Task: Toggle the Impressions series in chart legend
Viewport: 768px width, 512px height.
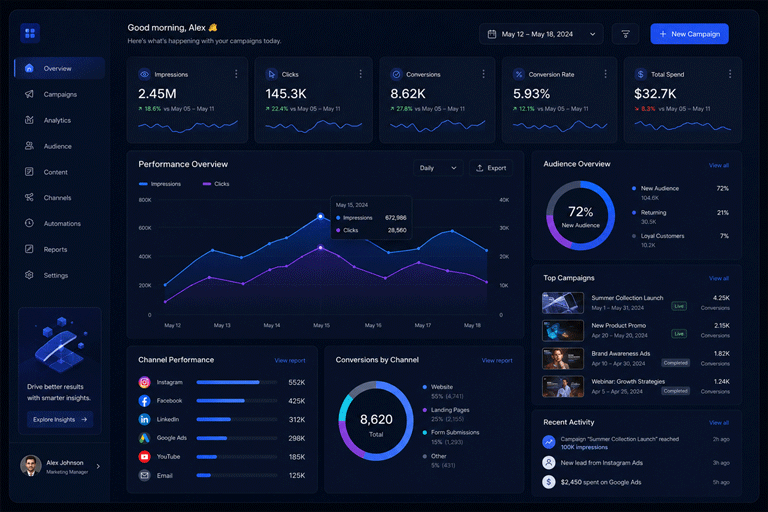Action: click(x=160, y=184)
